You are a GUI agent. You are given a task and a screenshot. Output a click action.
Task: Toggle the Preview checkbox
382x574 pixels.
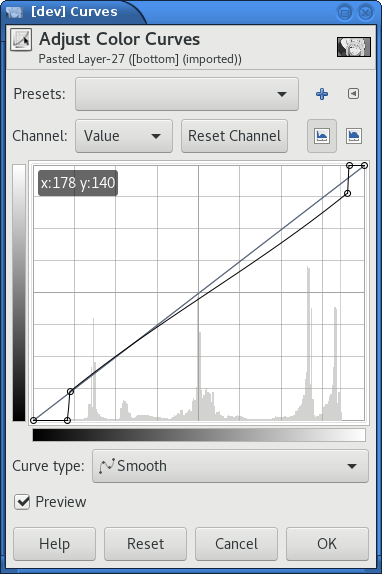(22, 502)
